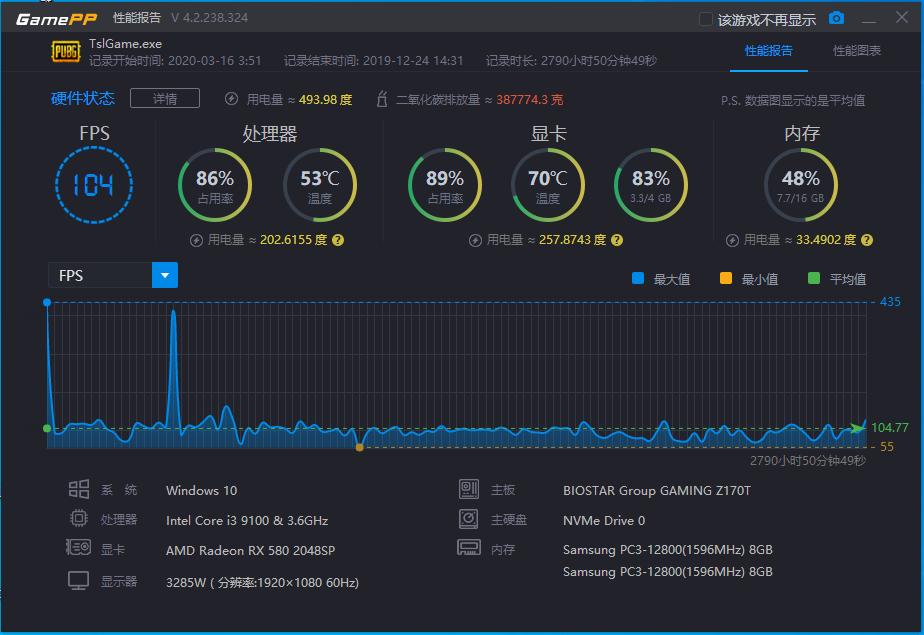This screenshot has width=924, height=635.
Task: Click the 详情 button for hardware status
Action: click(x=164, y=98)
